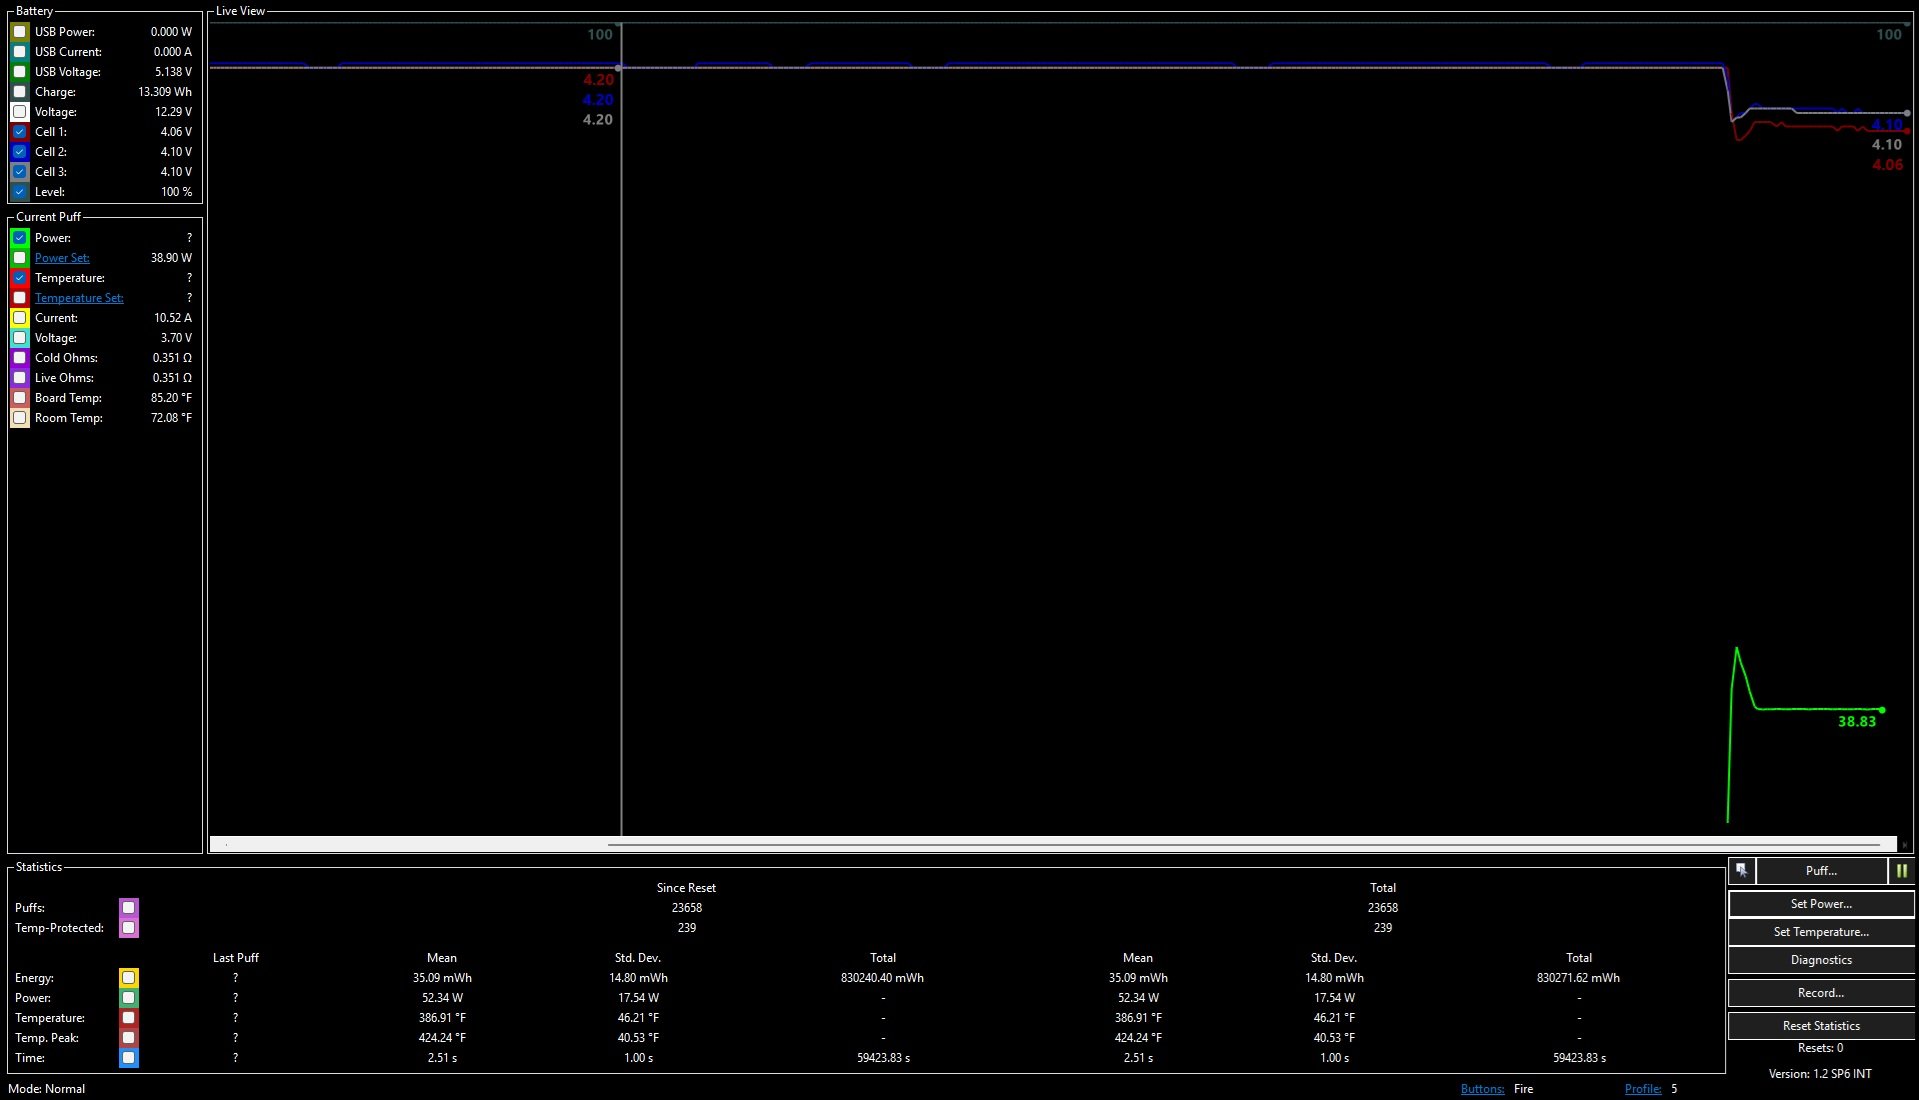Toggle the Puffs statistics checkbox

pyautogui.click(x=129, y=908)
